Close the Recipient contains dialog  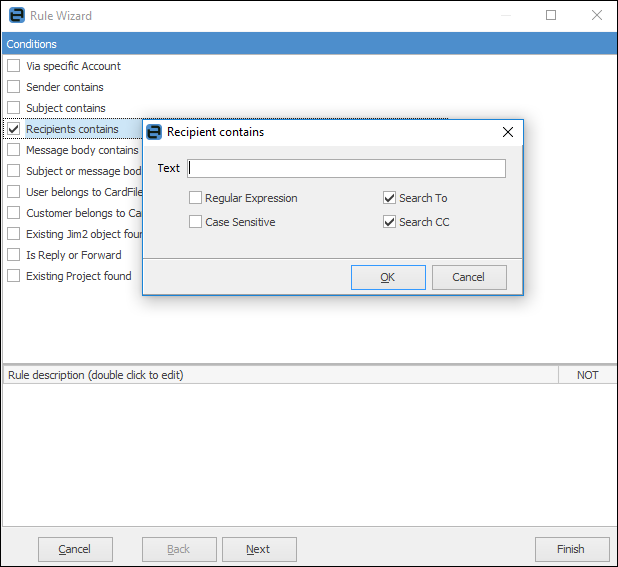[507, 132]
